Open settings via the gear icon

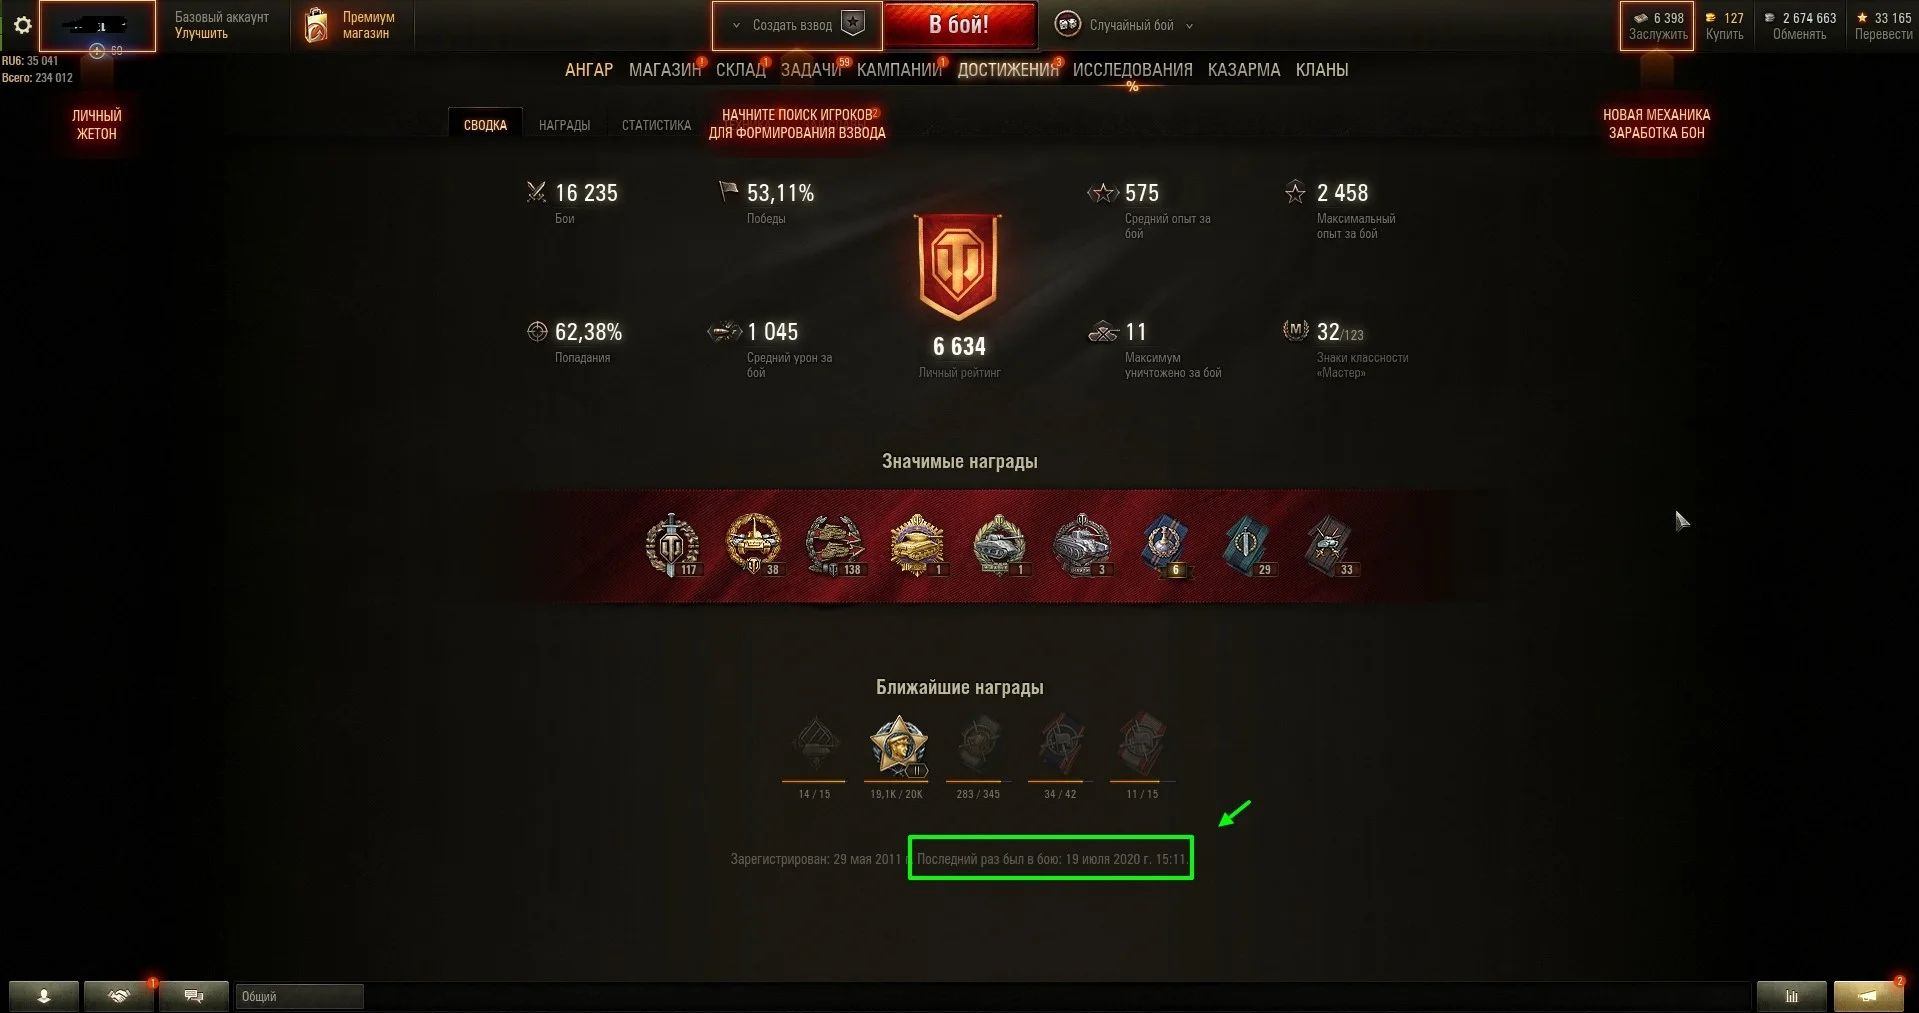pos(22,26)
